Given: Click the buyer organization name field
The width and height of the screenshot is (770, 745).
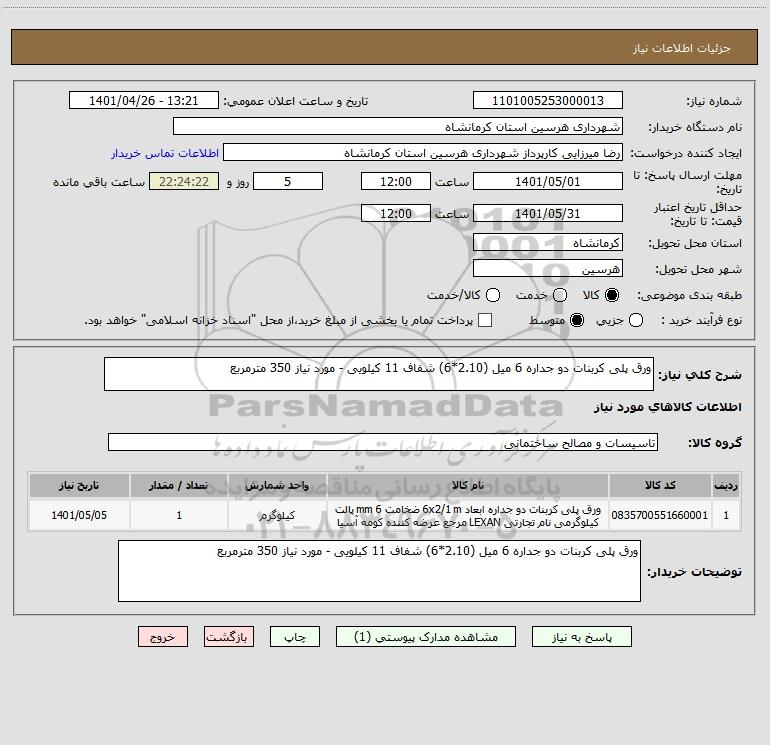Looking at the screenshot, I should tap(398, 127).
